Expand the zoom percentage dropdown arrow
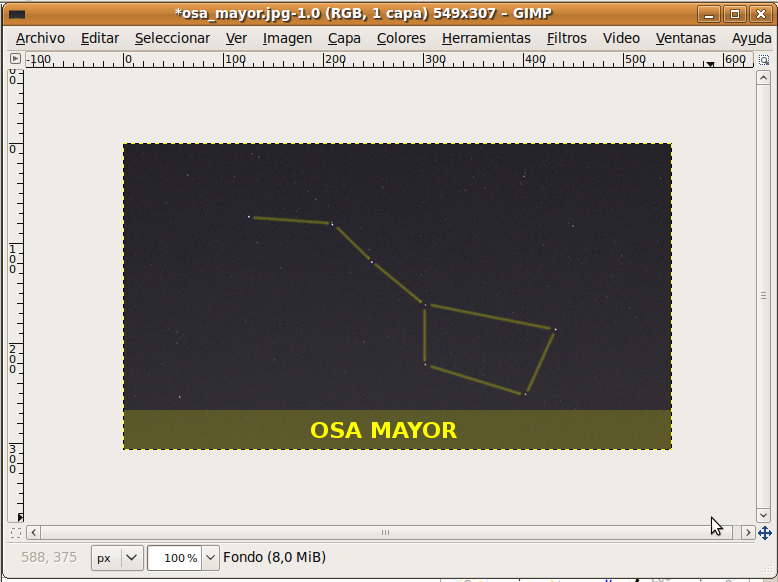The width and height of the screenshot is (778, 582). coord(210,557)
